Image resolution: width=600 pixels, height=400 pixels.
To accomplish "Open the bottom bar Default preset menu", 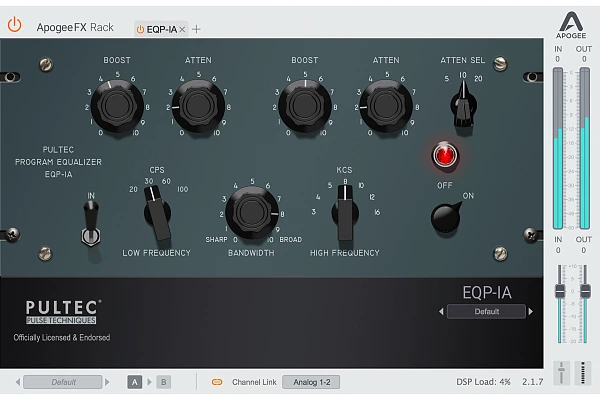I will [63, 382].
